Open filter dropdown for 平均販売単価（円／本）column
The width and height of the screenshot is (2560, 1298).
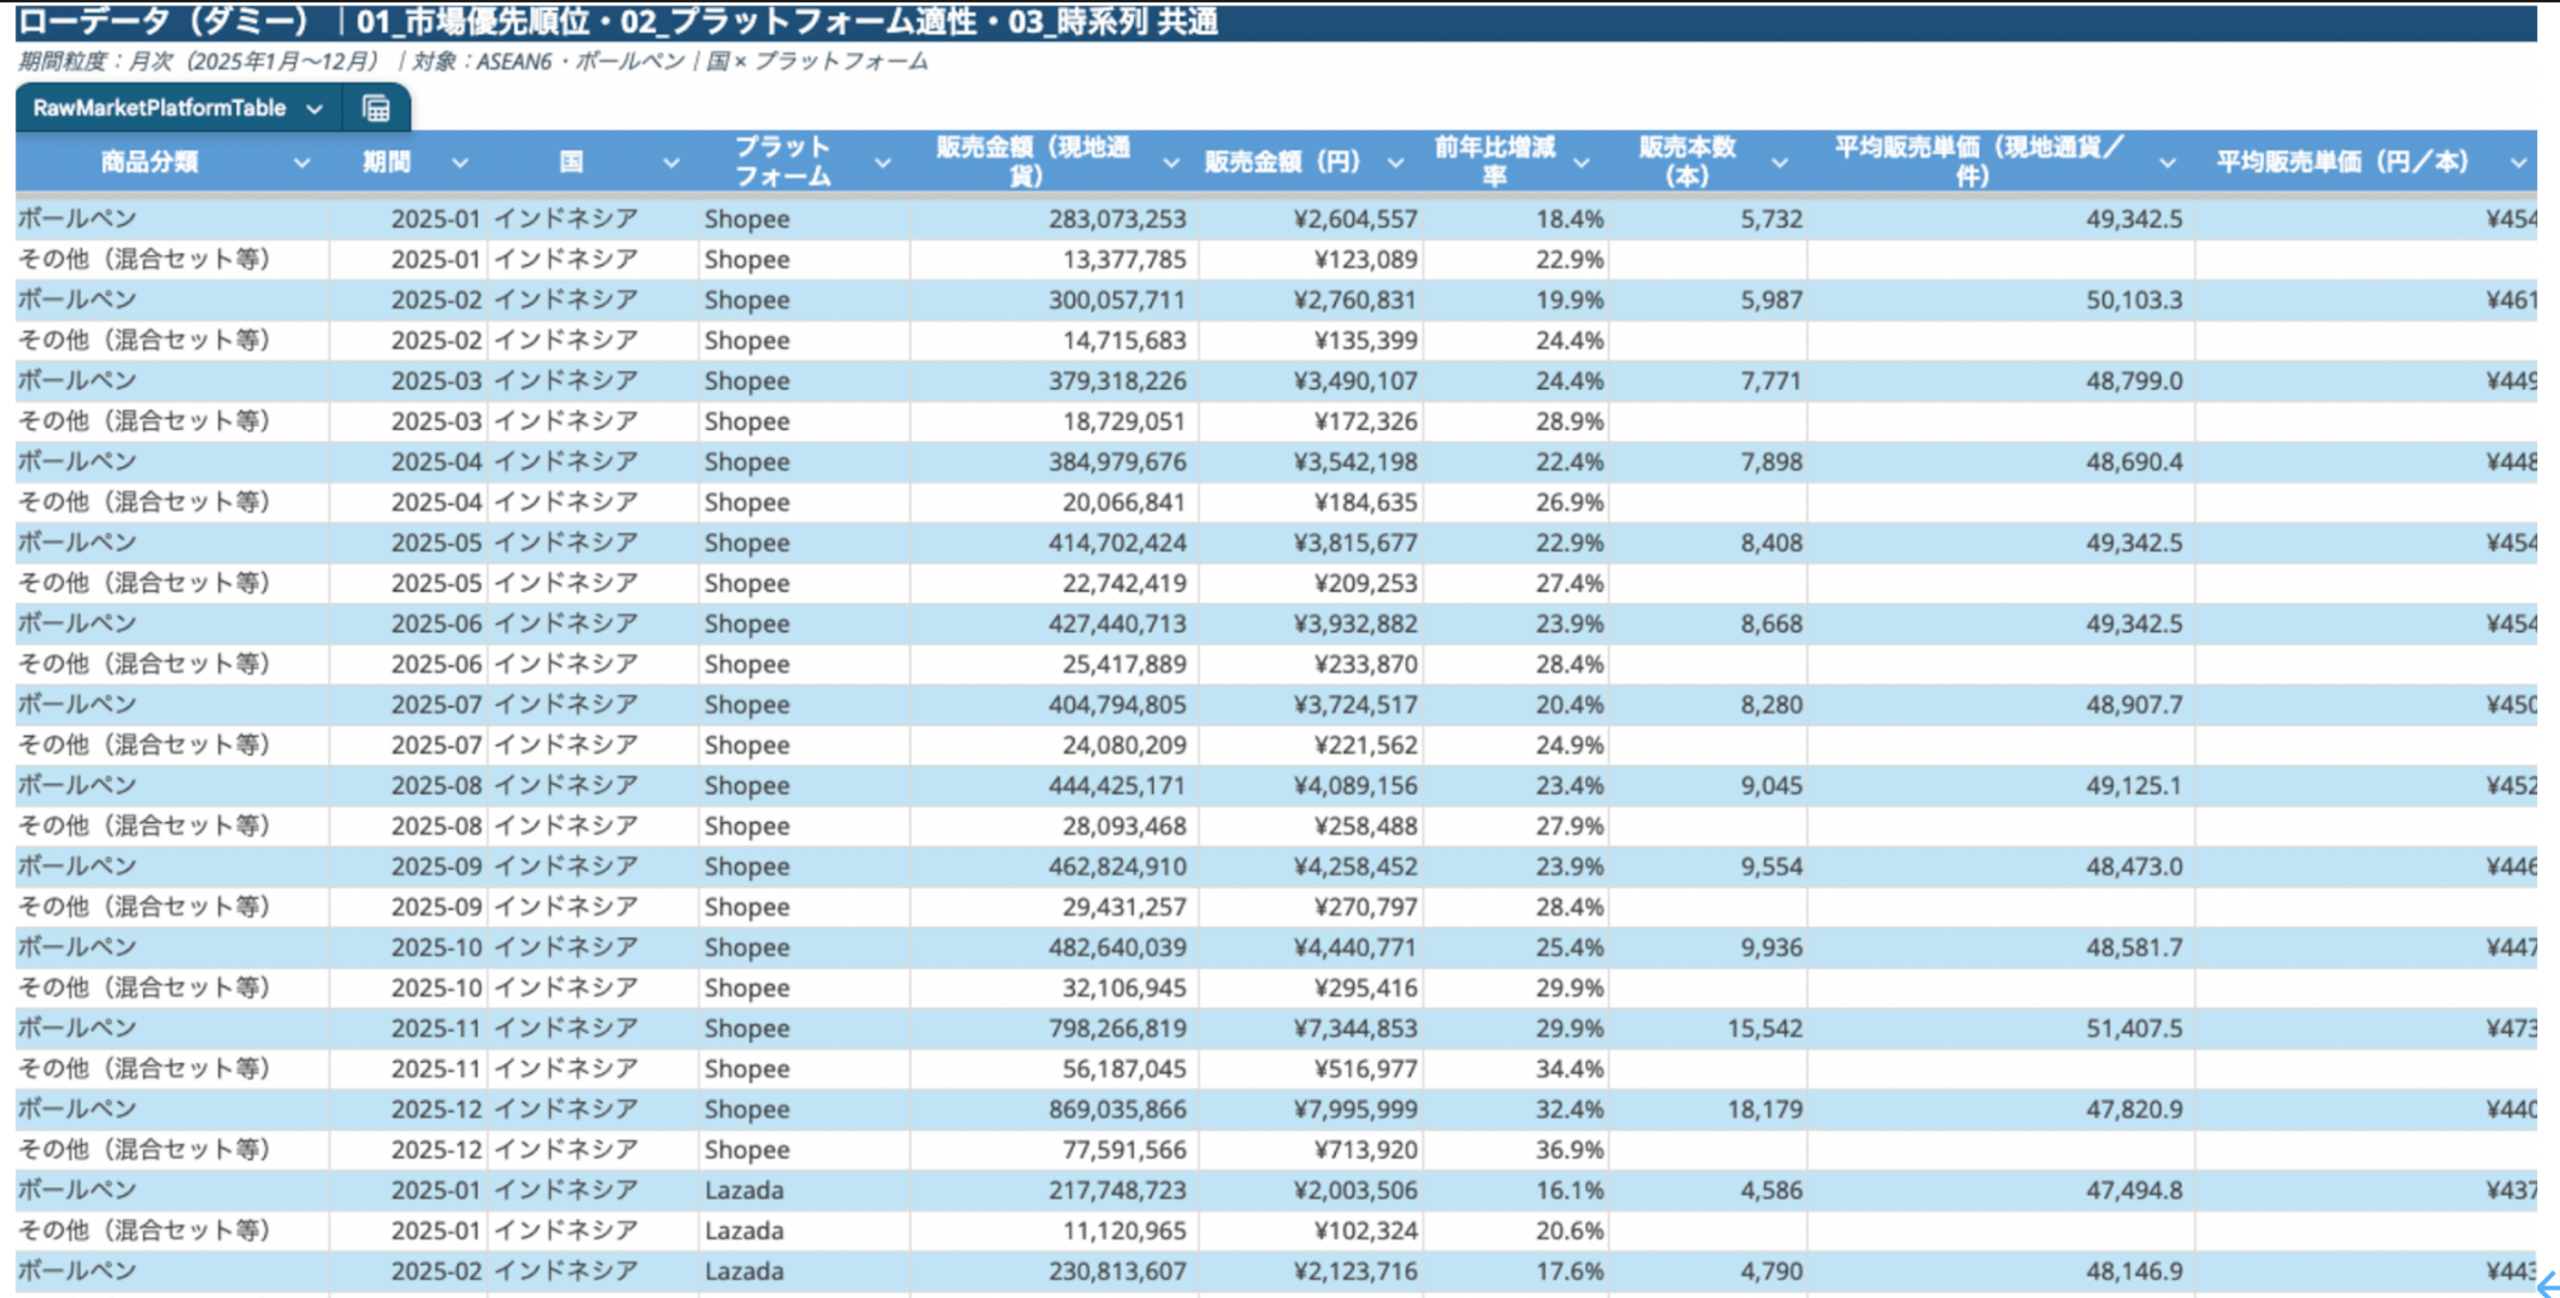pos(2518,162)
